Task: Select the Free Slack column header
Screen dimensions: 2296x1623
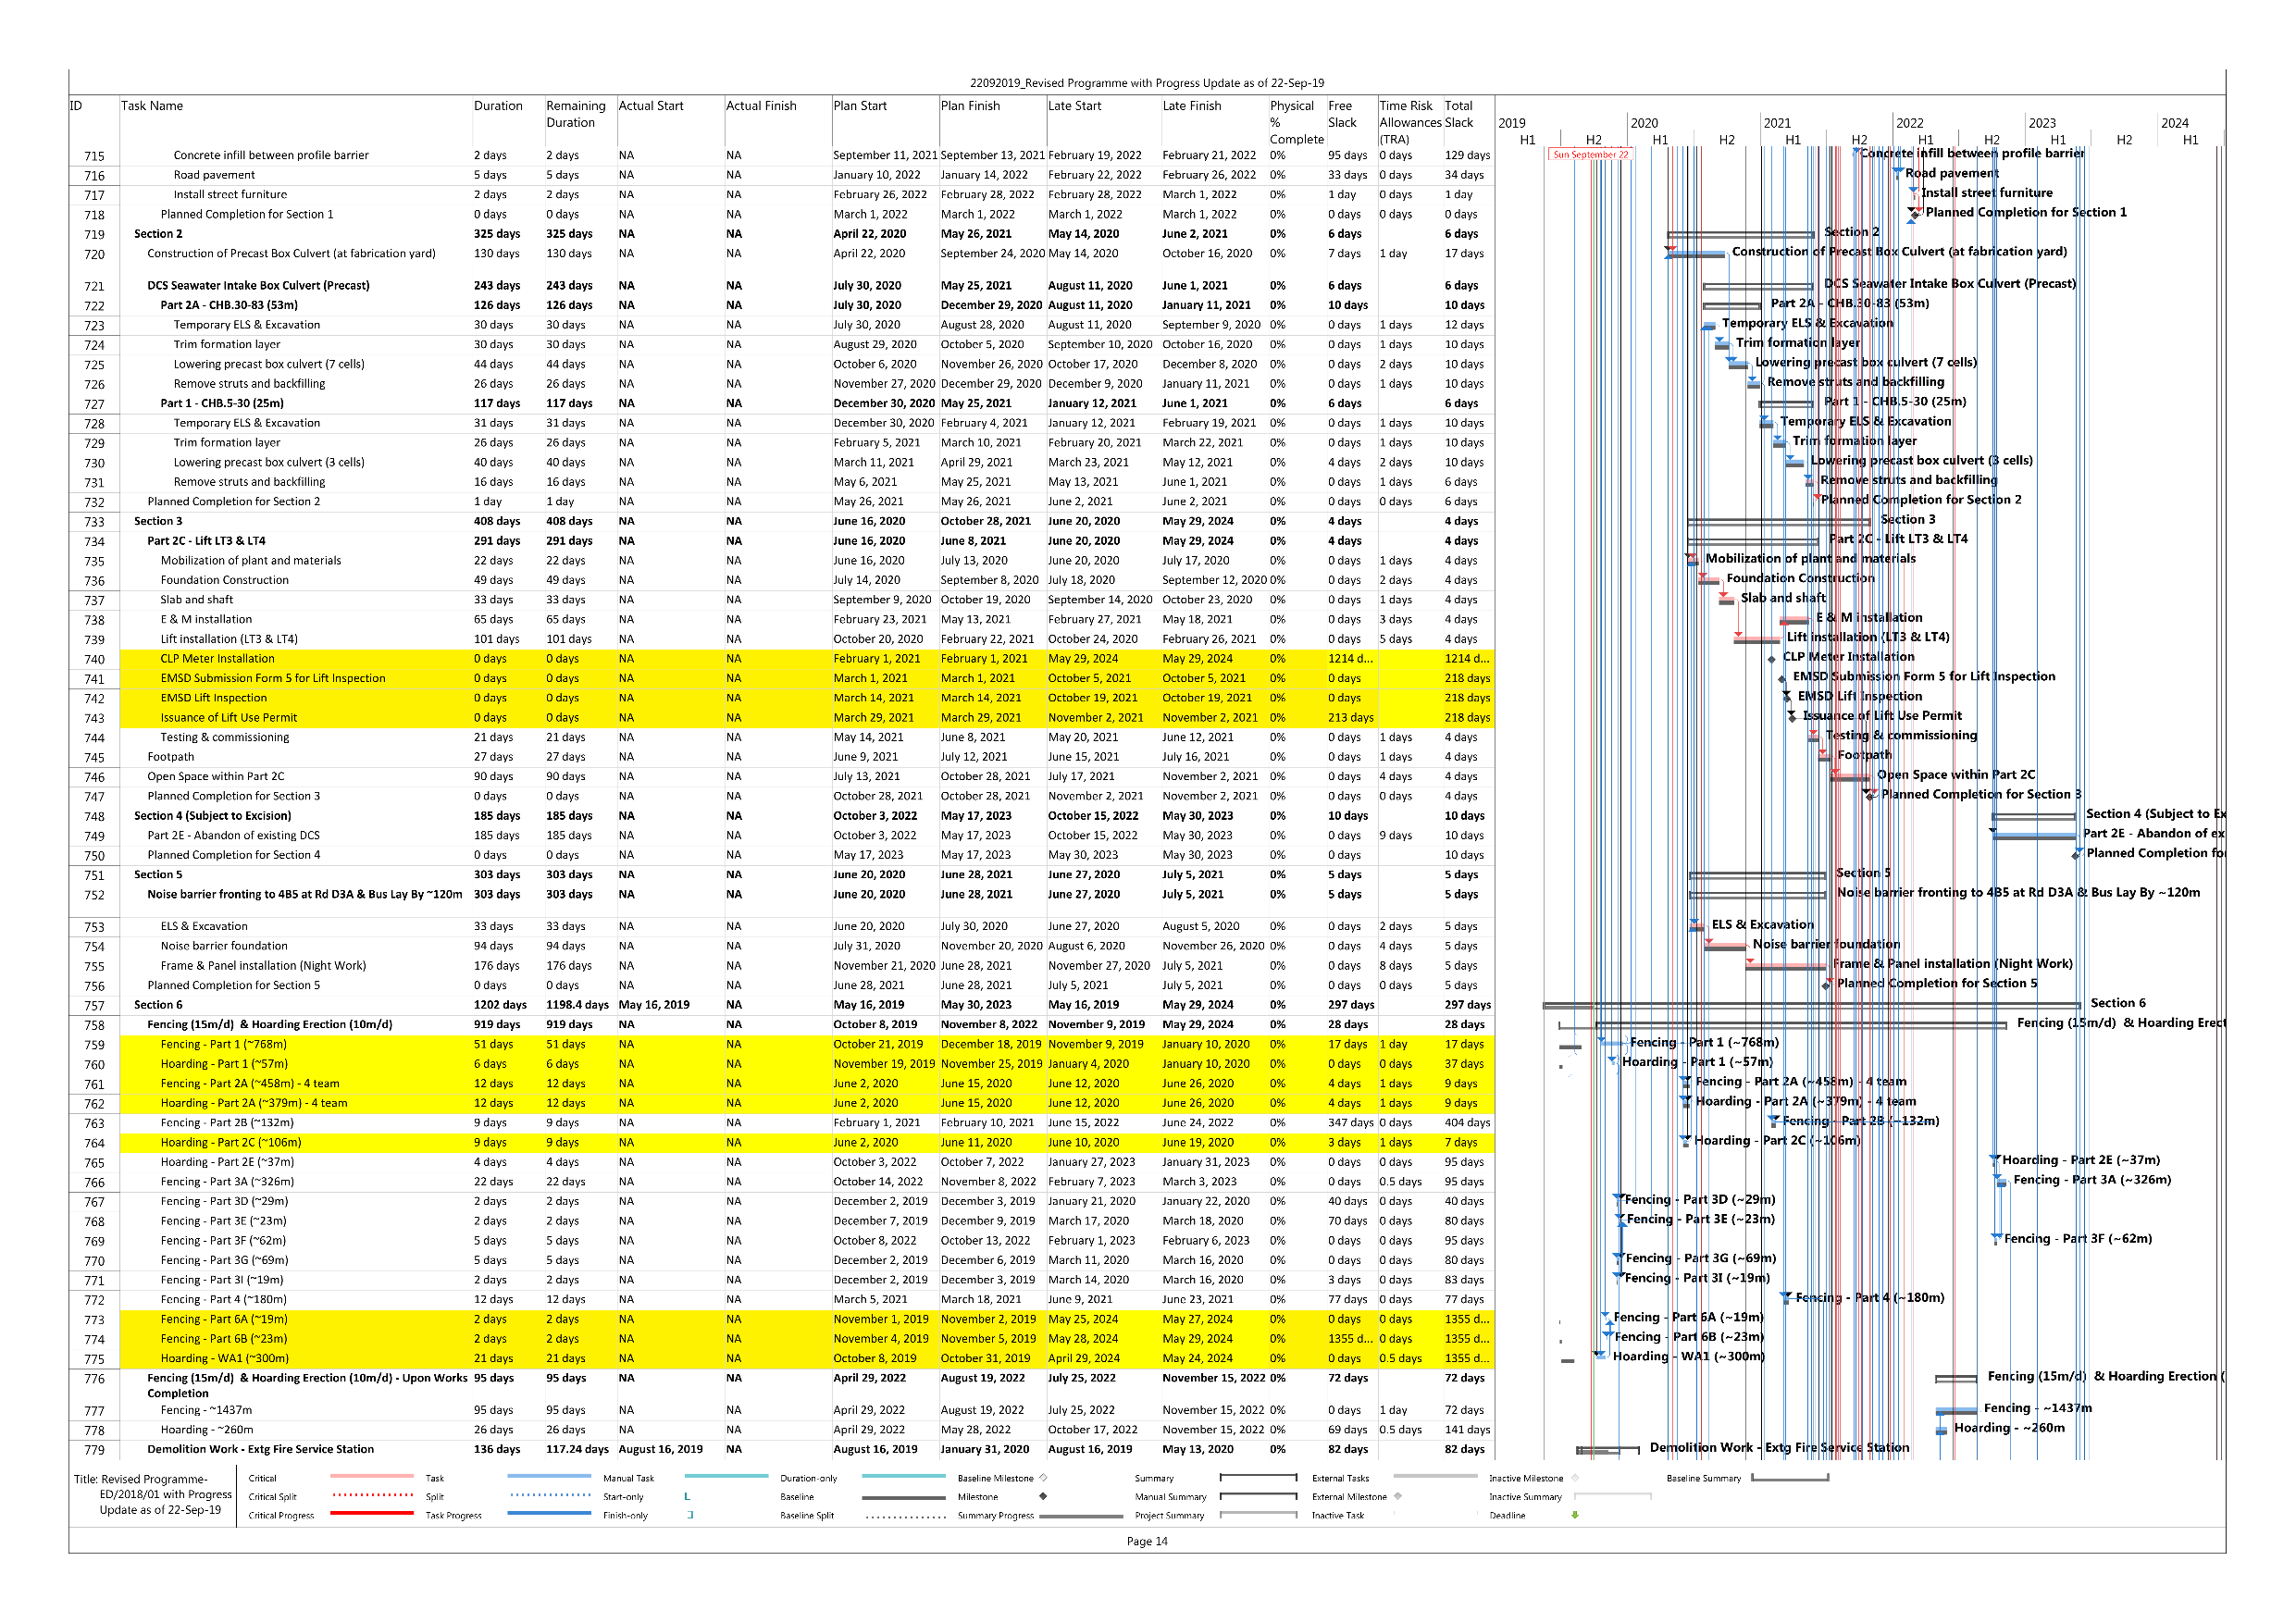Action: (x=1343, y=114)
